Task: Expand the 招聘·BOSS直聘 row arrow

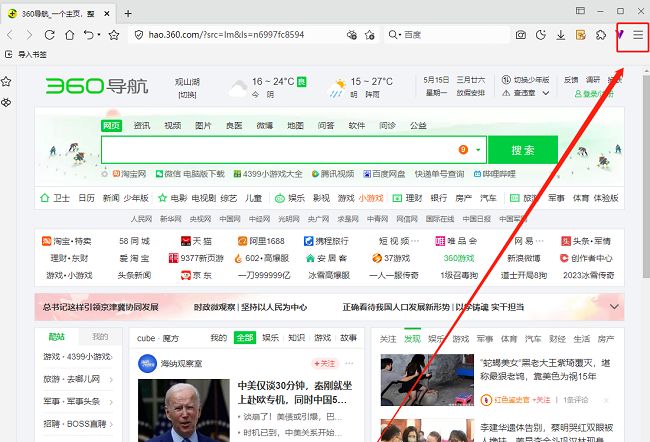Action: click(x=111, y=424)
